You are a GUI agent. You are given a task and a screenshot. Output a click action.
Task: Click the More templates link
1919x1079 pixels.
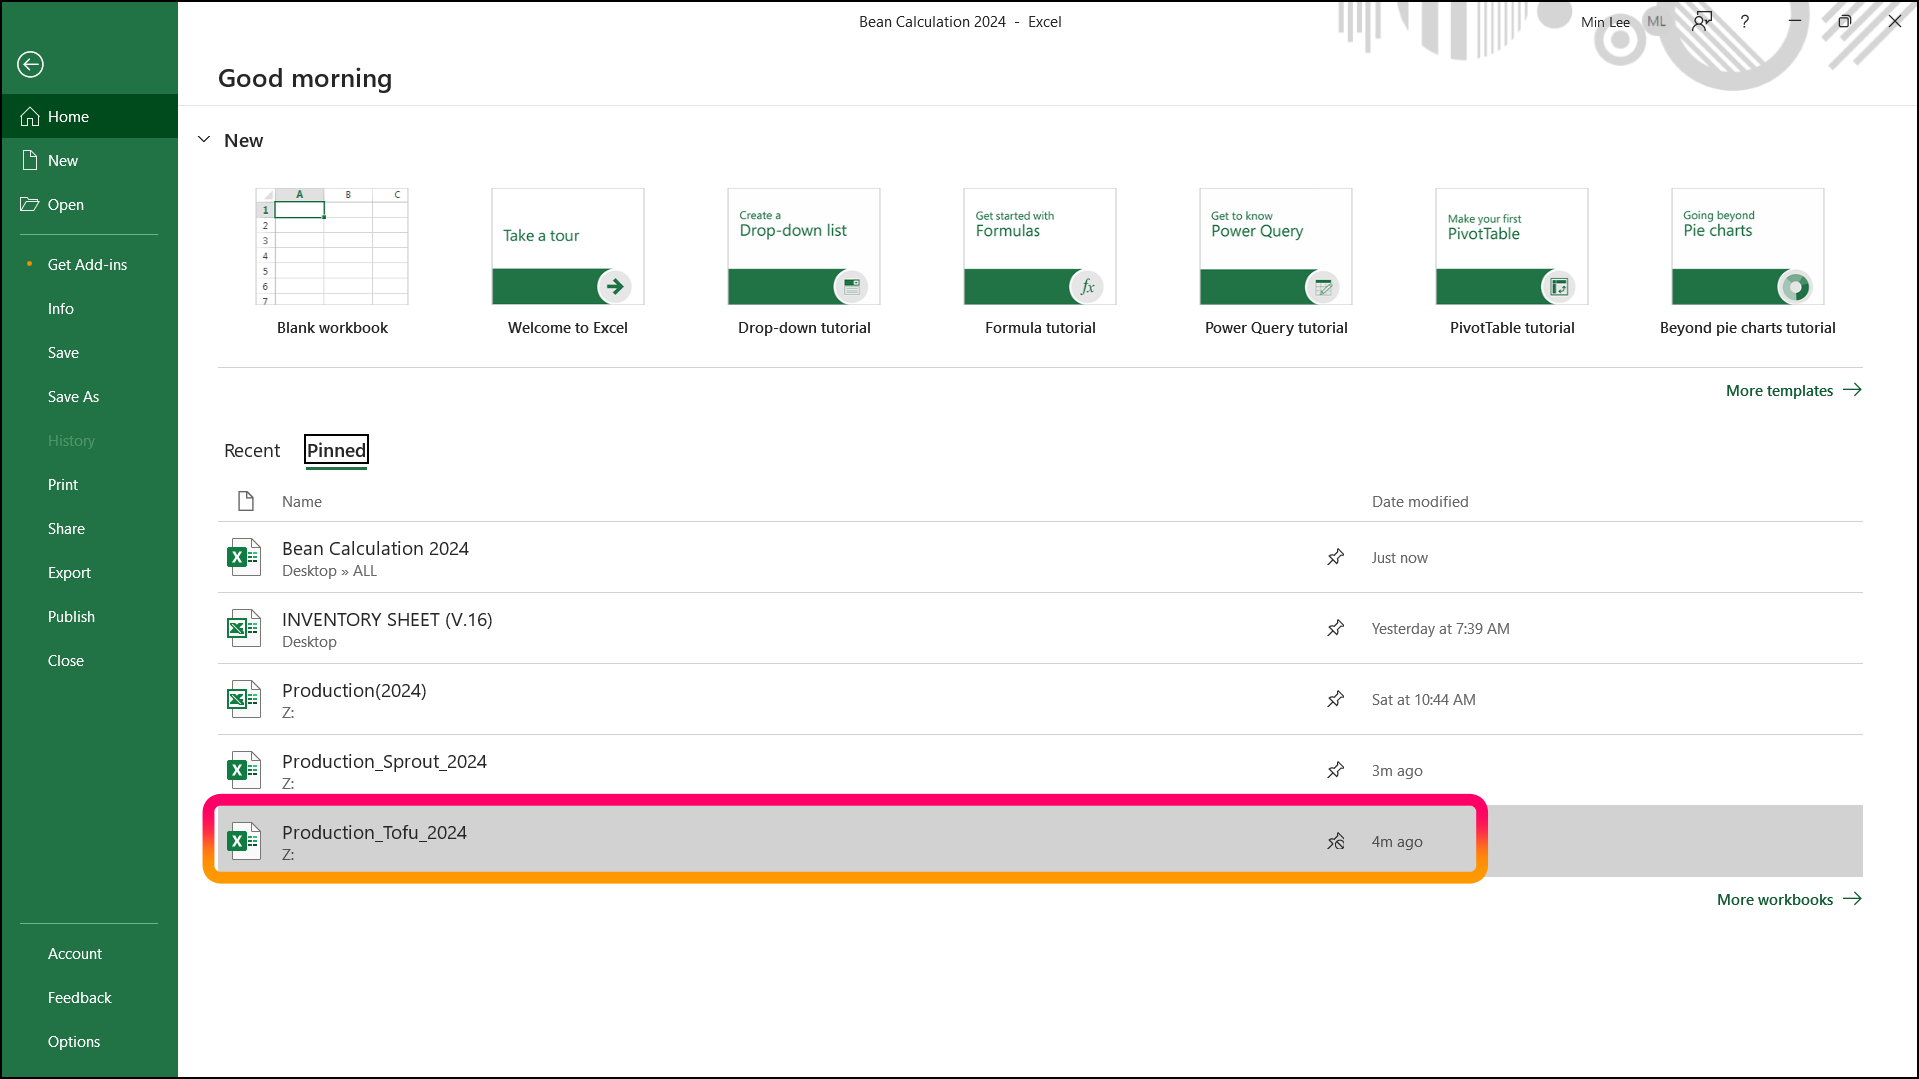(1793, 390)
